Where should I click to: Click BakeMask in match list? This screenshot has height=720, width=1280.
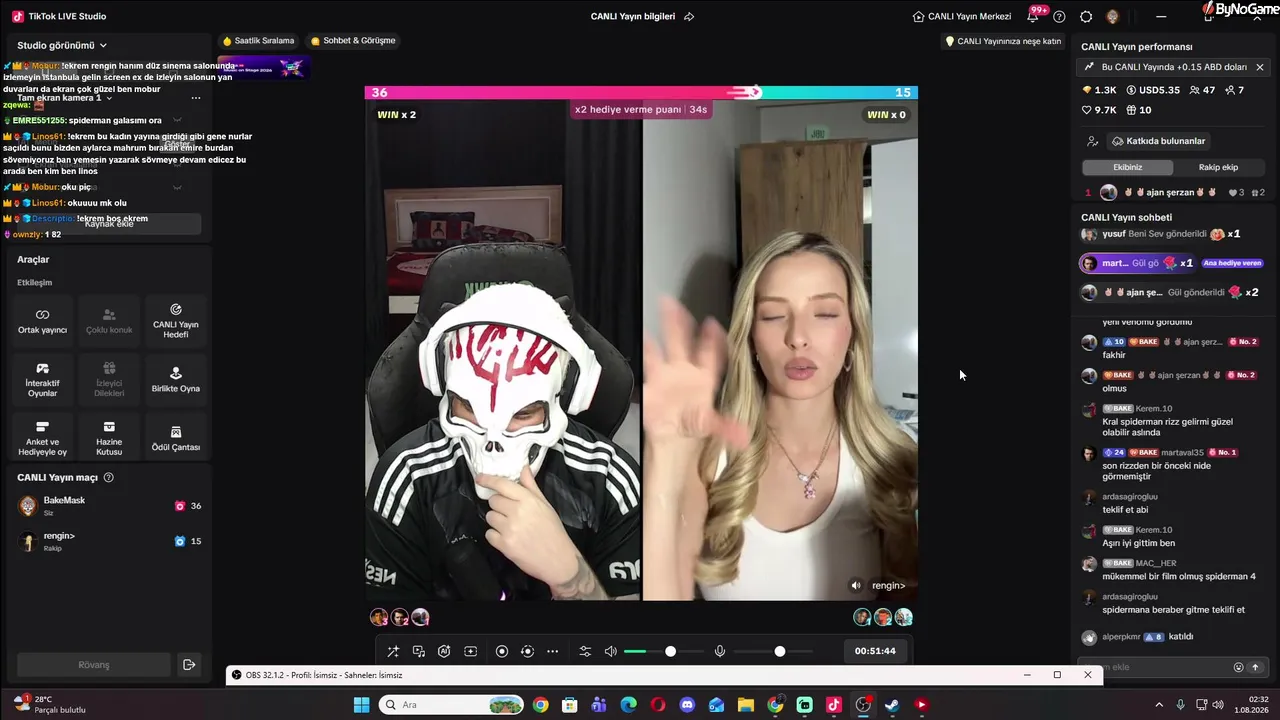[x=110, y=505]
